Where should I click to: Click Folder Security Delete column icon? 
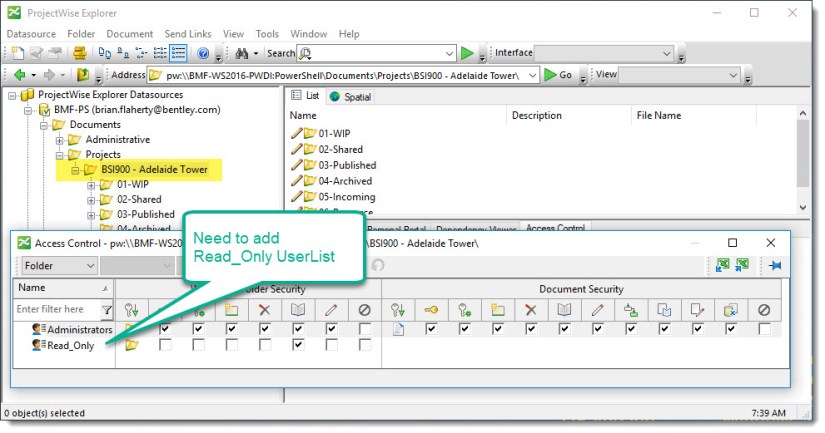coord(265,310)
